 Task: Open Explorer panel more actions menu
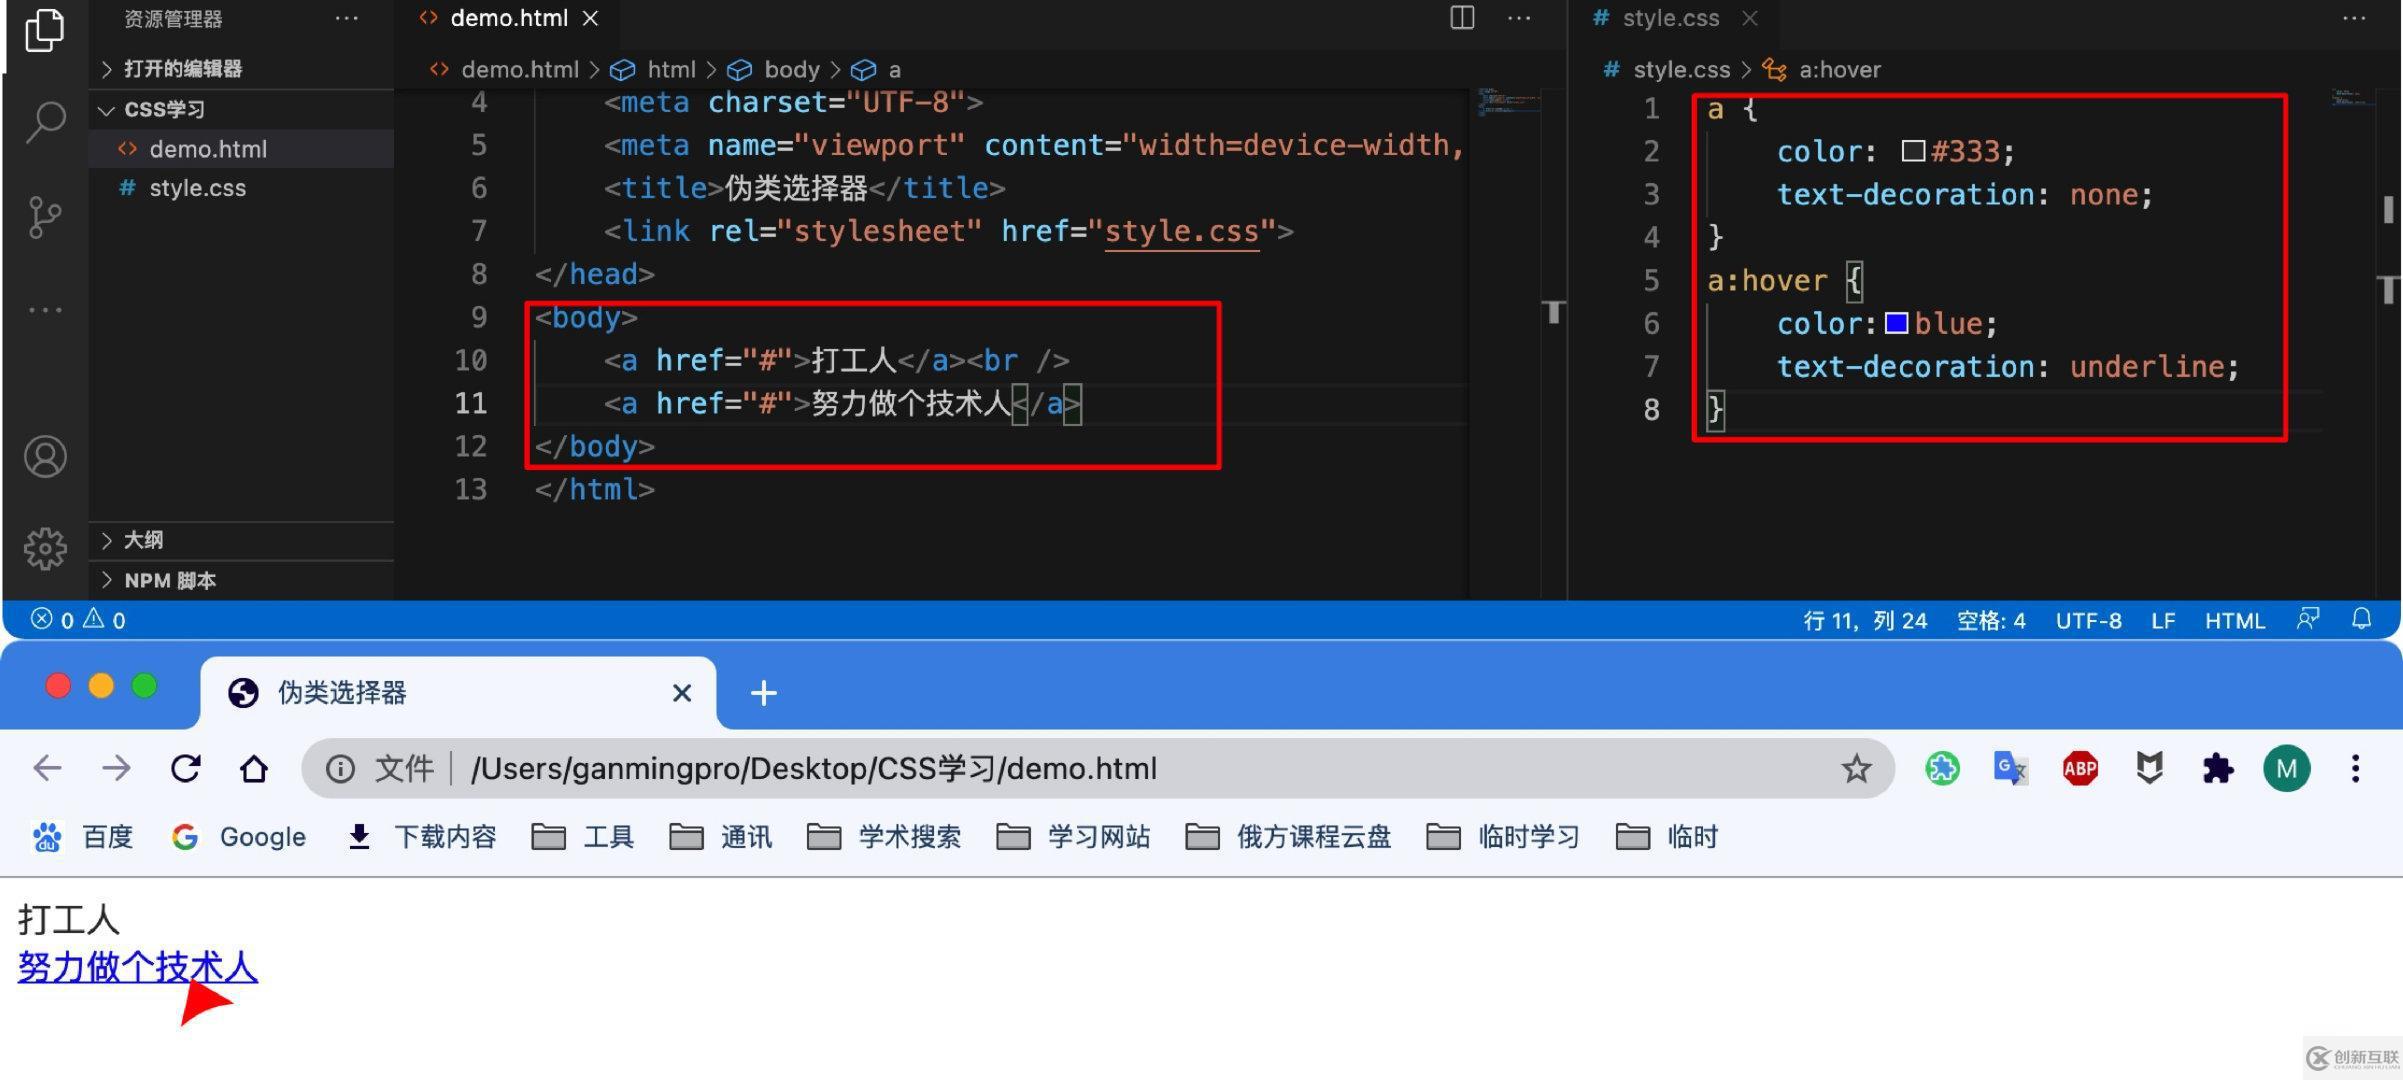(x=347, y=18)
